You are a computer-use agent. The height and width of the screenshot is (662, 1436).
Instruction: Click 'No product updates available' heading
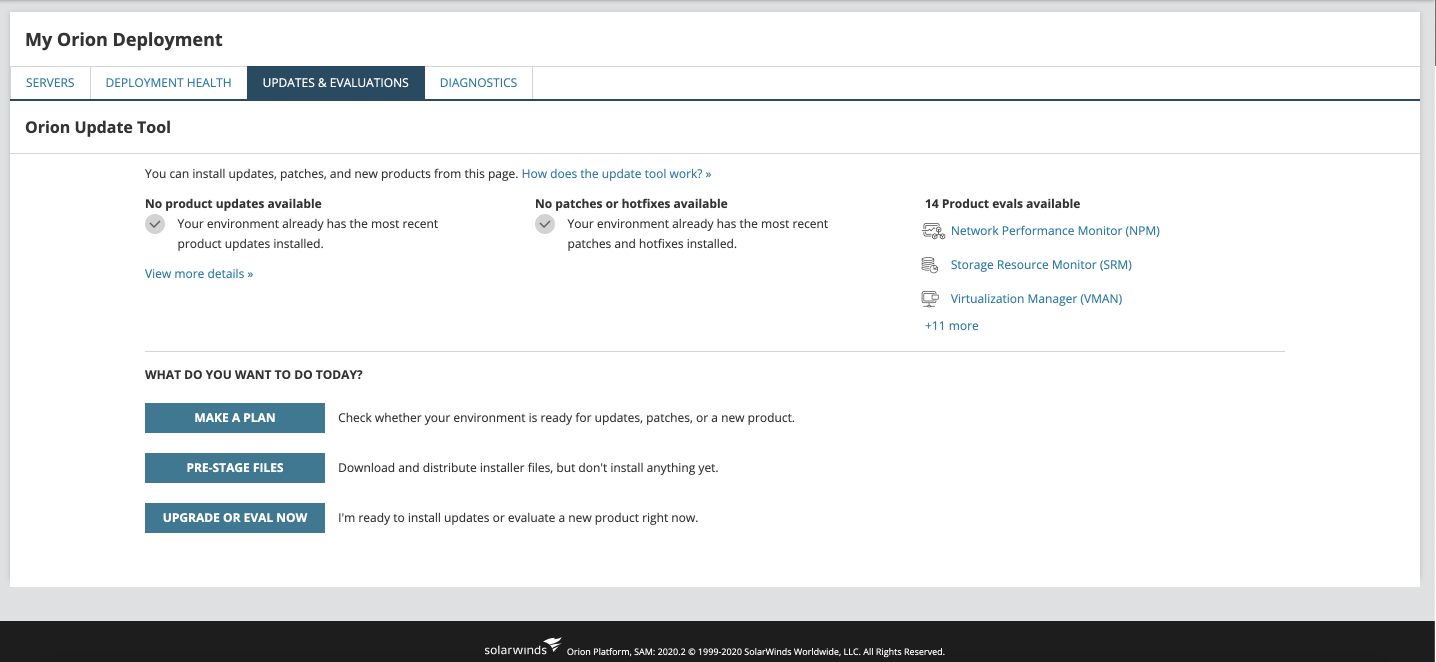tap(233, 204)
